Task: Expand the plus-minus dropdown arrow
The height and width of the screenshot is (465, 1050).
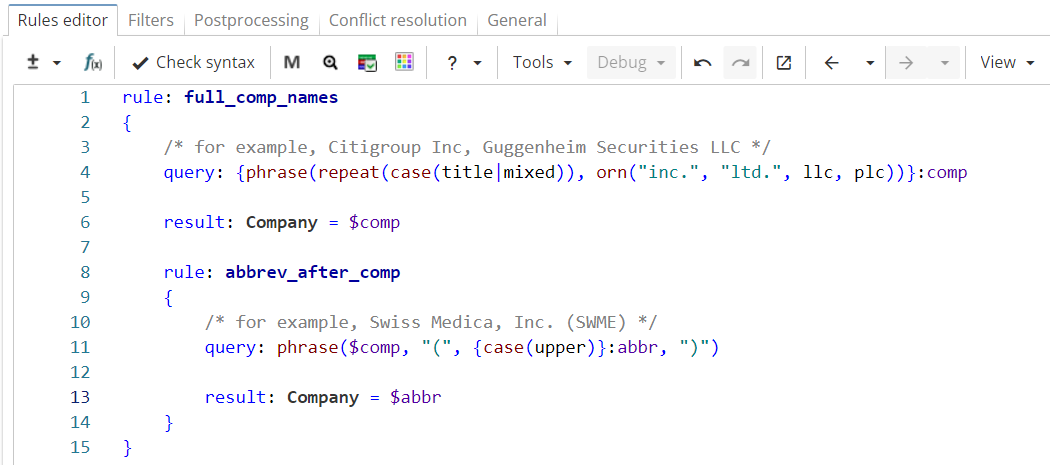Action: [57, 62]
